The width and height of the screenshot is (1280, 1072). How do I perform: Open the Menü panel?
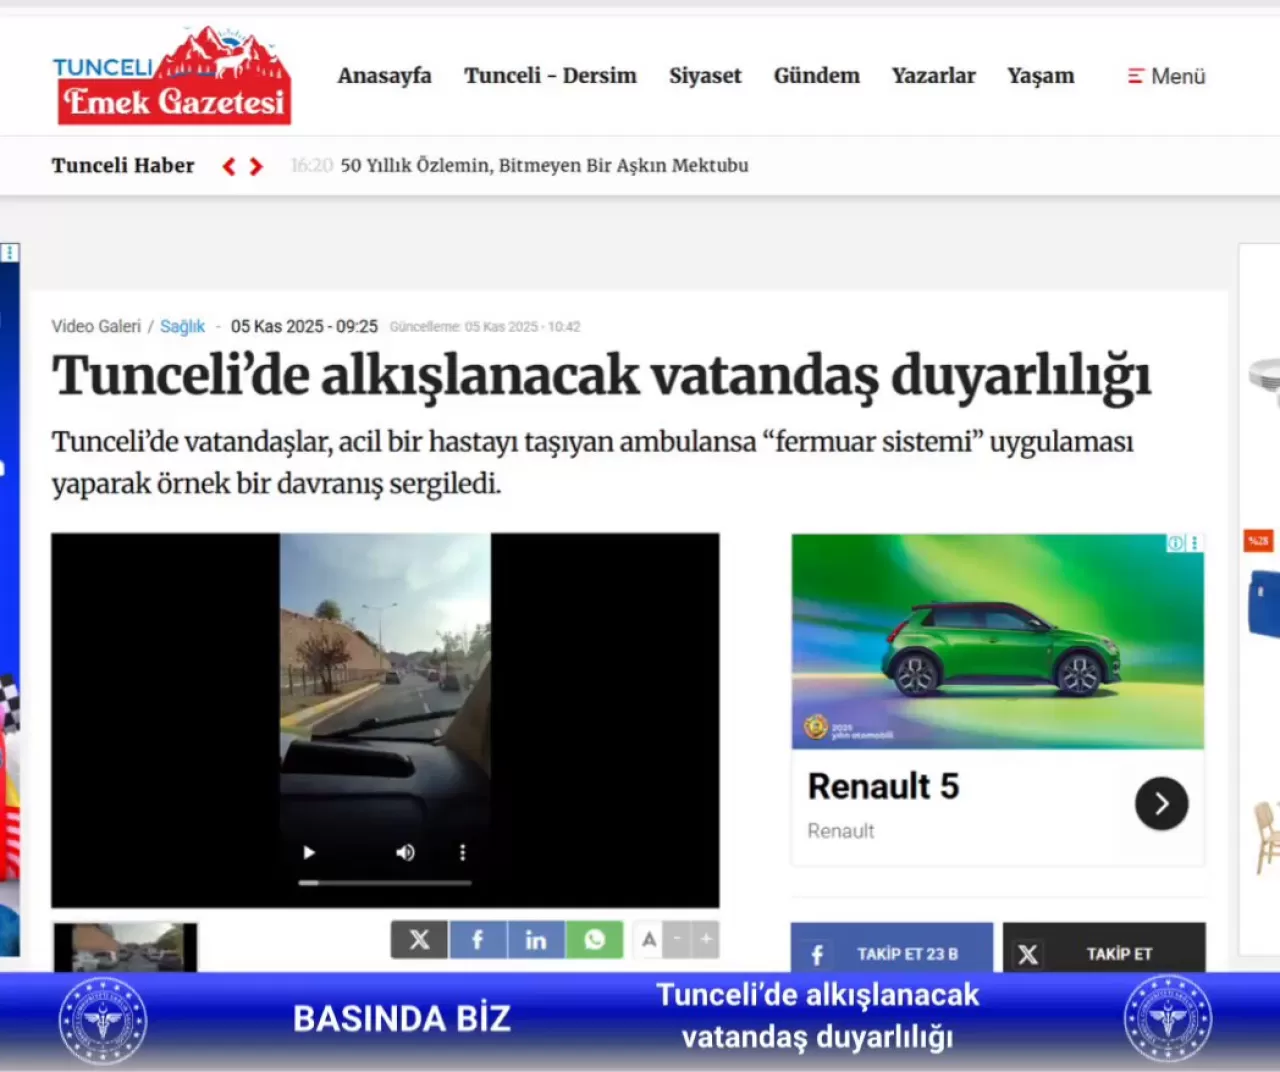pyautogui.click(x=1165, y=76)
